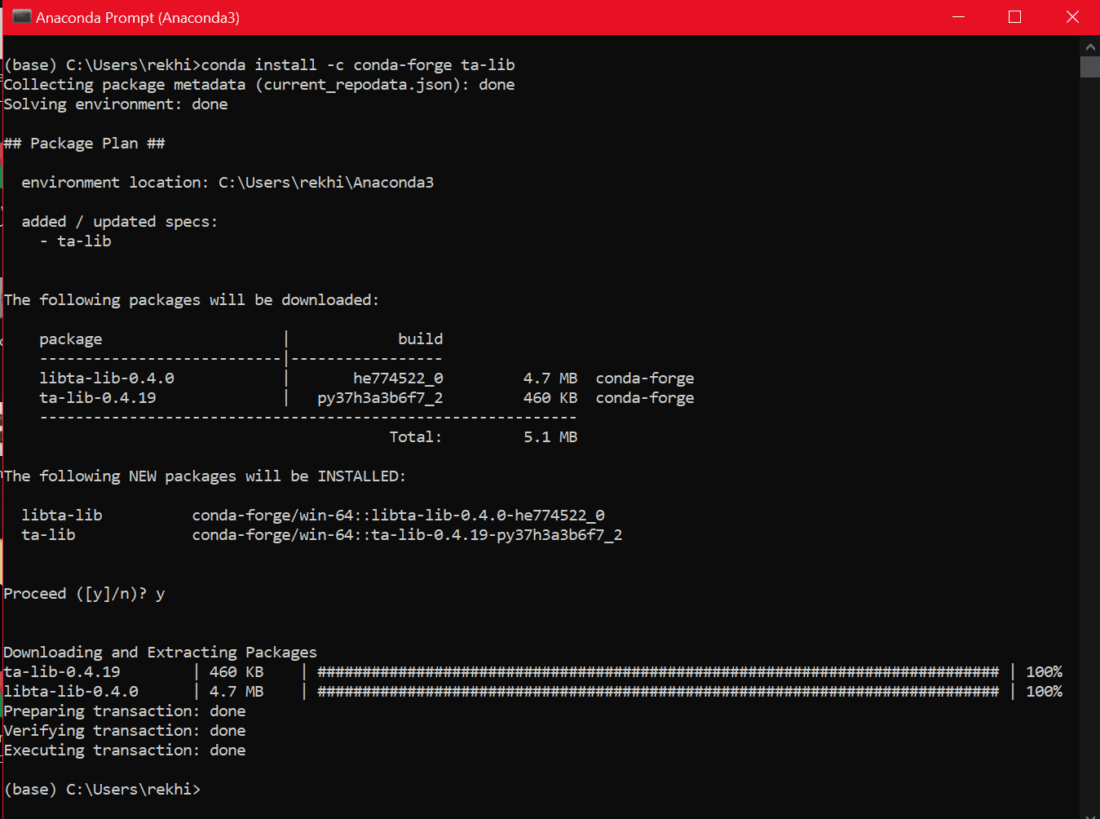Click the conda-forge channel label
1100x819 pixels.
point(645,378)
